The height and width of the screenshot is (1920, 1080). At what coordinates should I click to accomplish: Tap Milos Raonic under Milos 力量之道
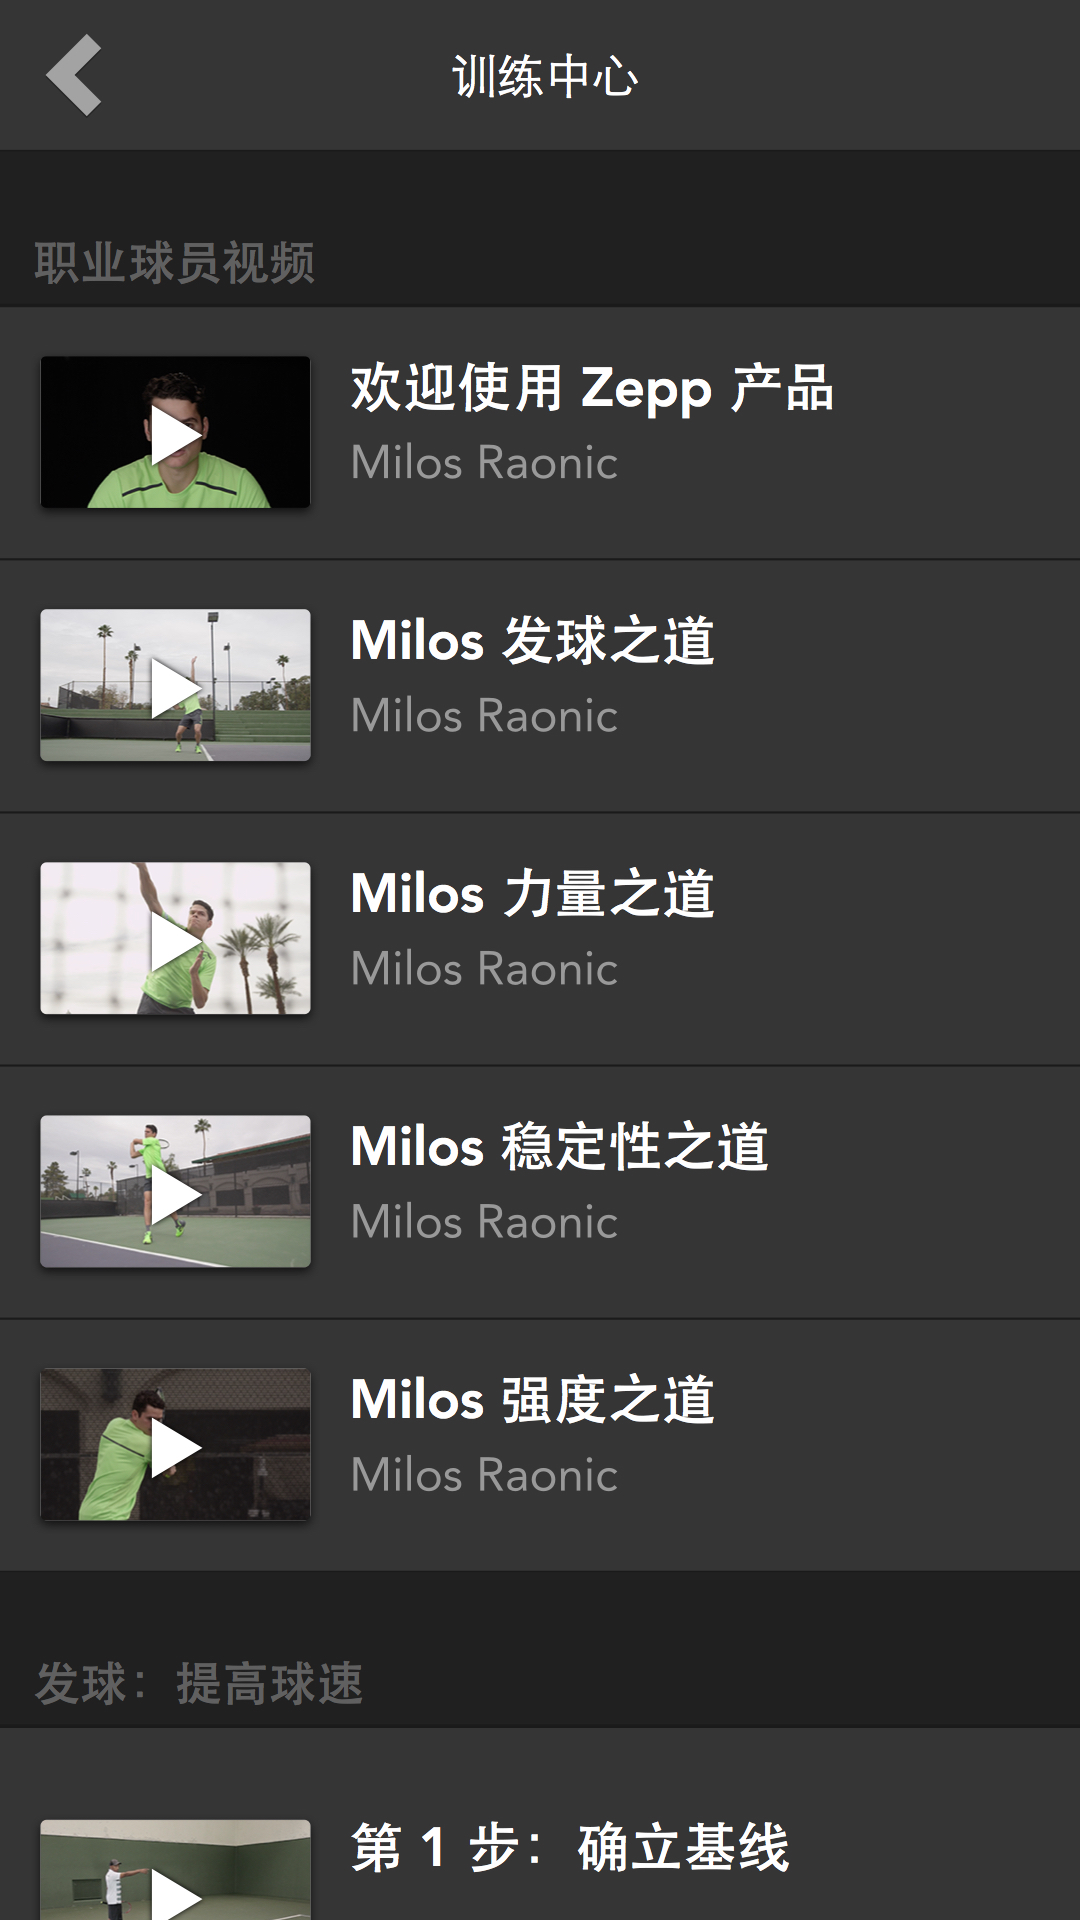coord(484,969)
